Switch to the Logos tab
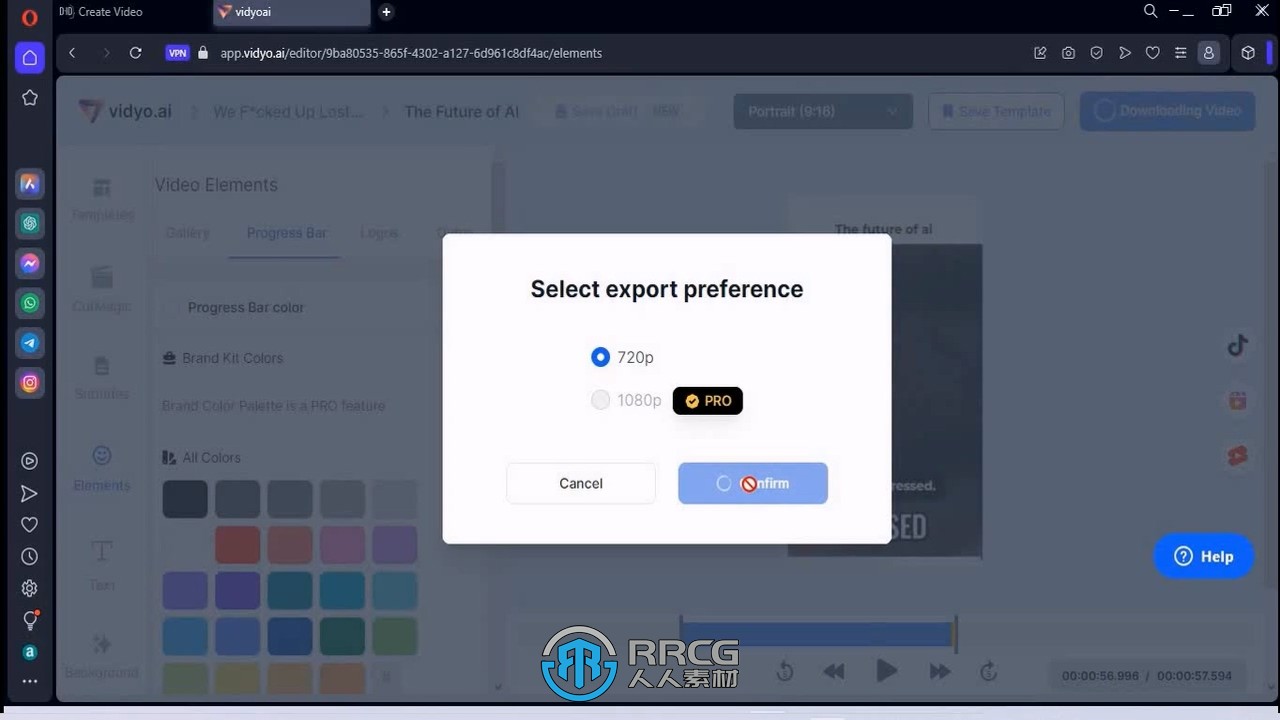The height and width of the screenshot is (720, 1280). (379, 233)
